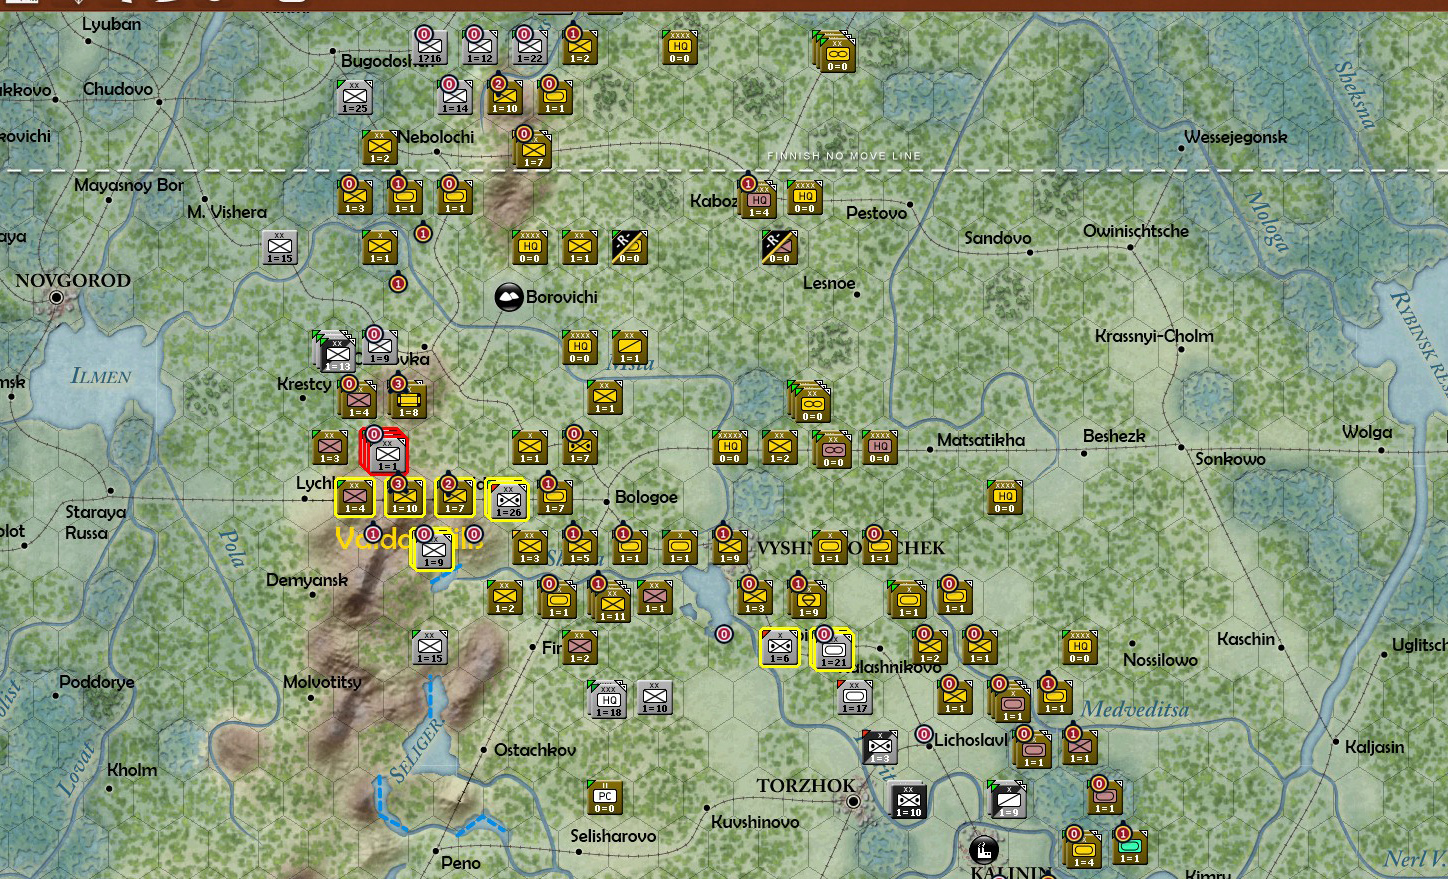Click the Bologoe town label
The height and width of the screenshot is (879, 1448).
646,497
